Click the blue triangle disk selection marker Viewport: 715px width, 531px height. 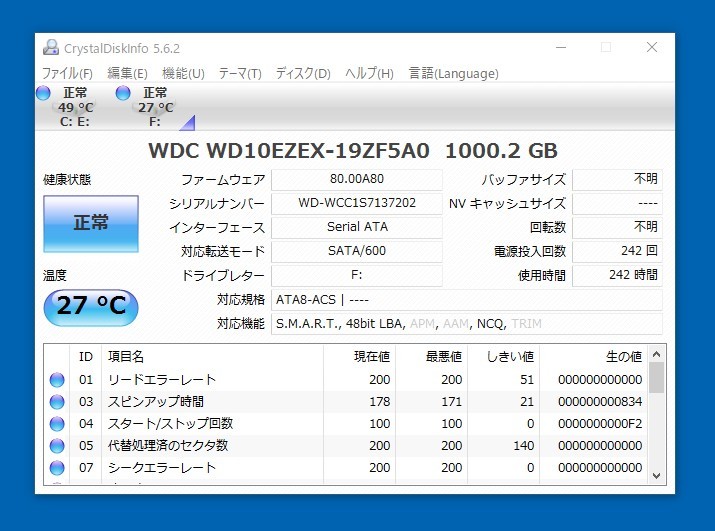click(x=189, y=123)
